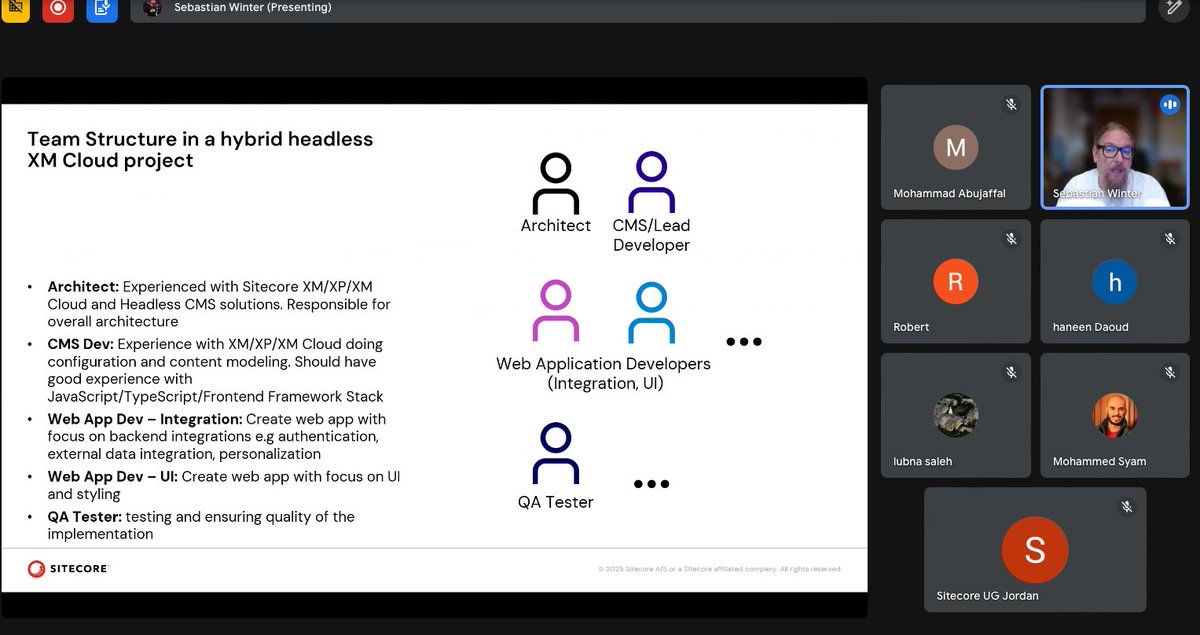Select the M avatar of Mohammad Abujaffal
The width and height of the screenshot is (1200, 635).
pyautogui.click(x=955, y=147)
